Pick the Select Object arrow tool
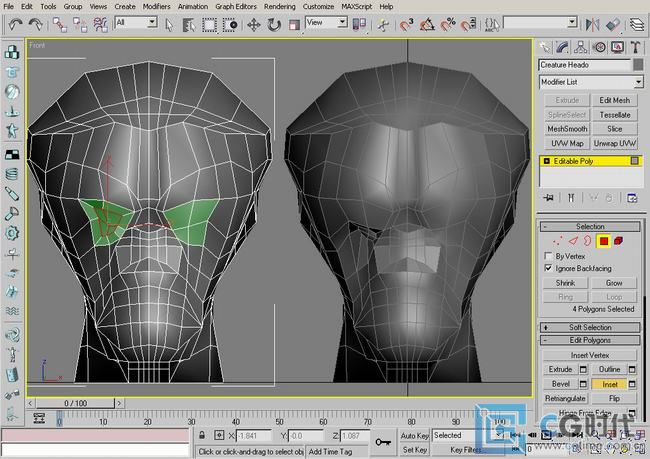This screenshot has height=459, width=650. [x=169, y=25]
